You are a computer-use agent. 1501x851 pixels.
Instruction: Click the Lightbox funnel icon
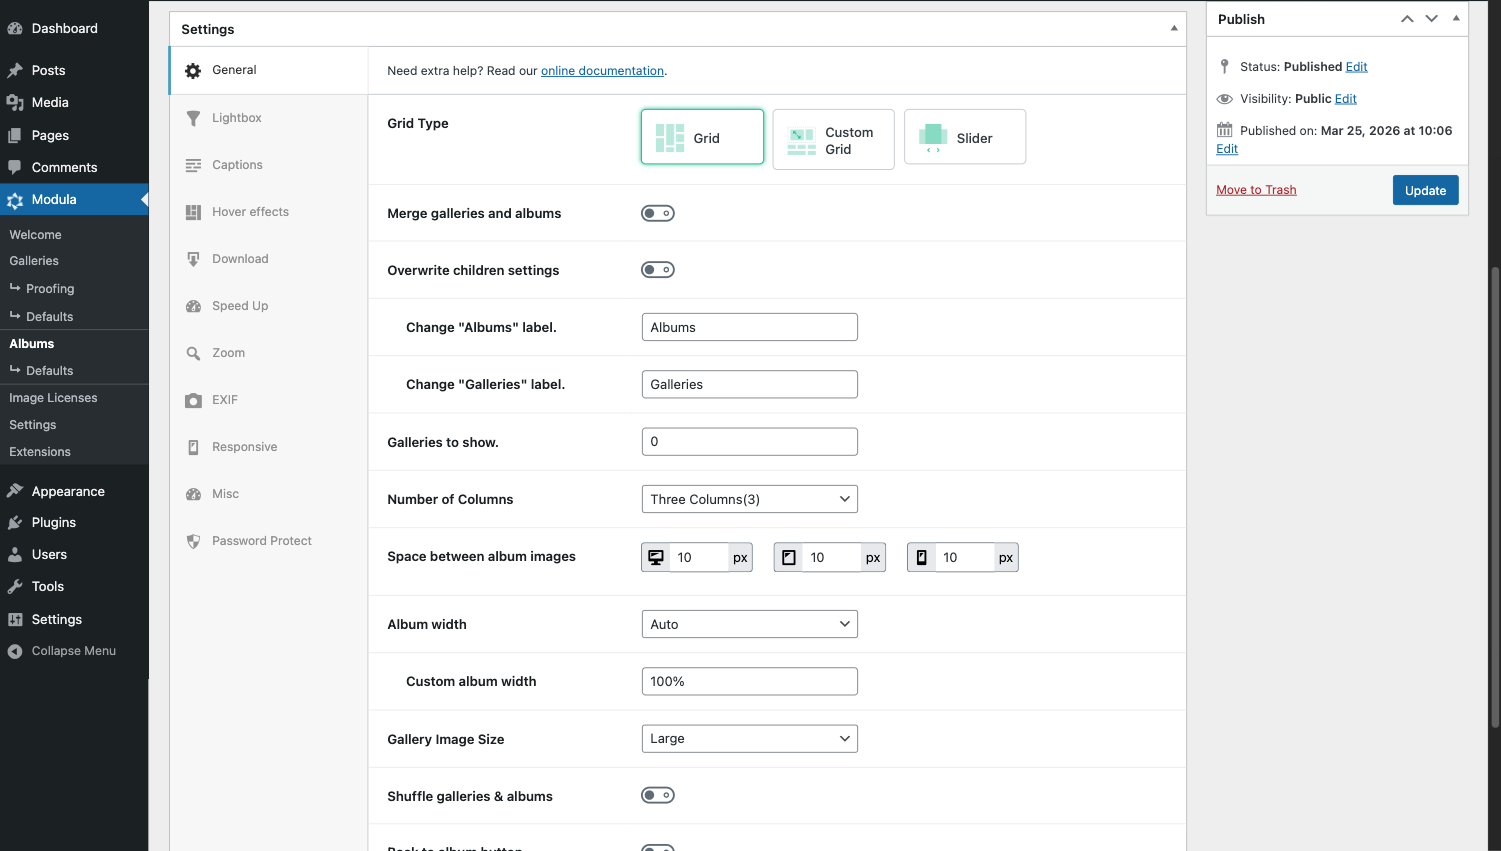[193, 118]
